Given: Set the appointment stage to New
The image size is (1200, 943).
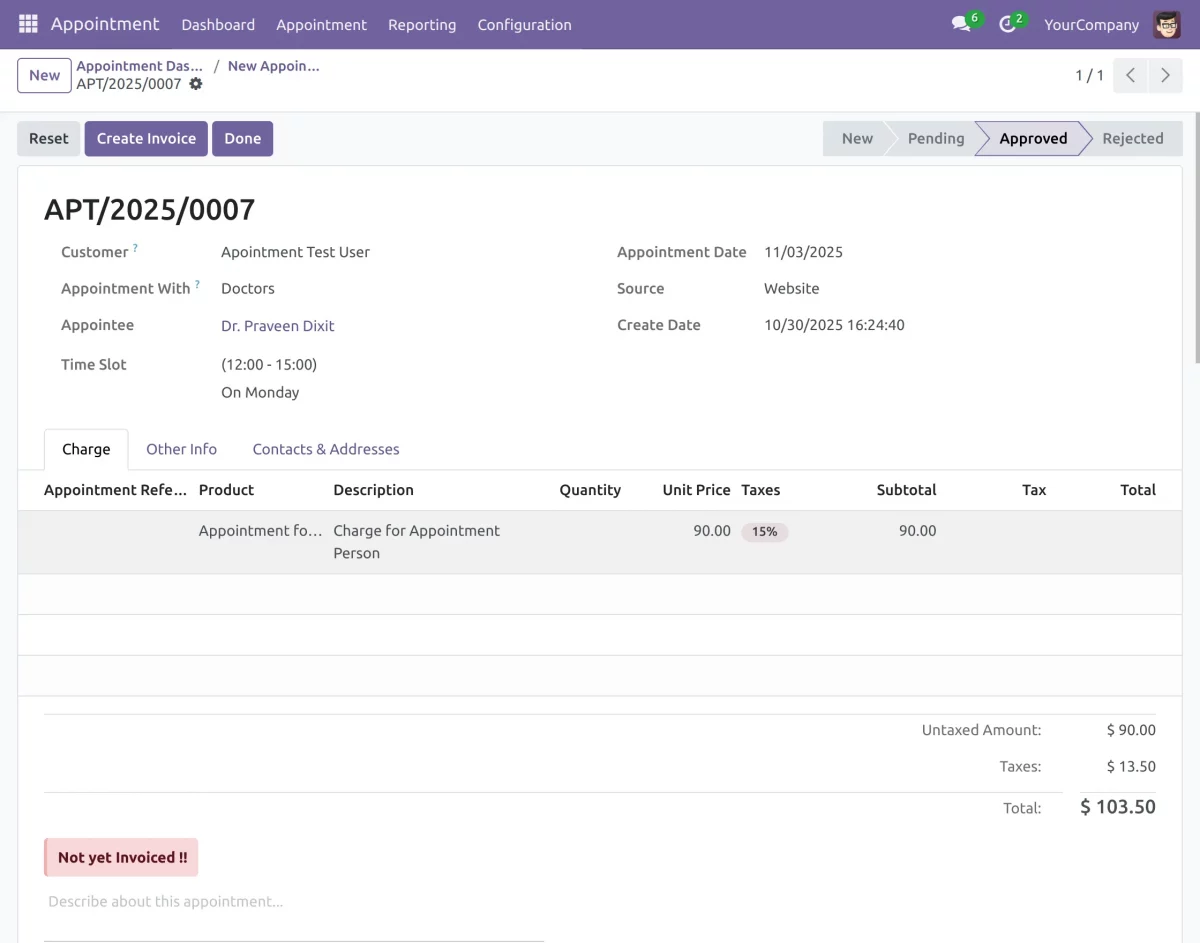Looking at the screenshot, I should (857, 138).
